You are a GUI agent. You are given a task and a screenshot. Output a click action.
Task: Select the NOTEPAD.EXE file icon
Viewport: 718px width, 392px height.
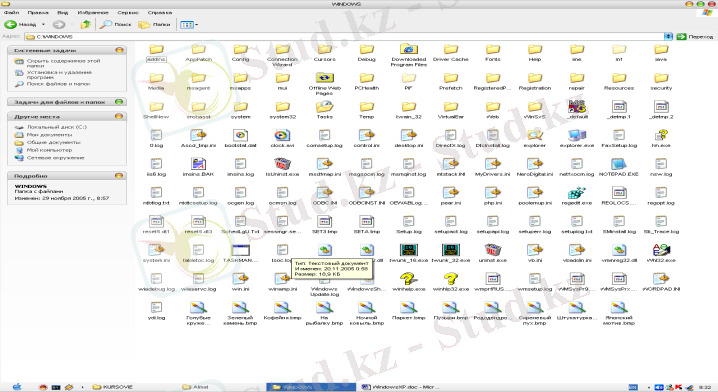619,164
